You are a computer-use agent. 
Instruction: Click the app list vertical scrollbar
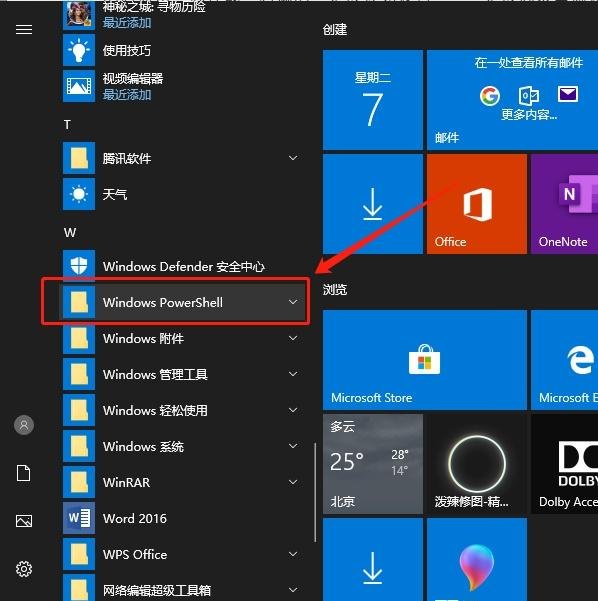point(315,493)
